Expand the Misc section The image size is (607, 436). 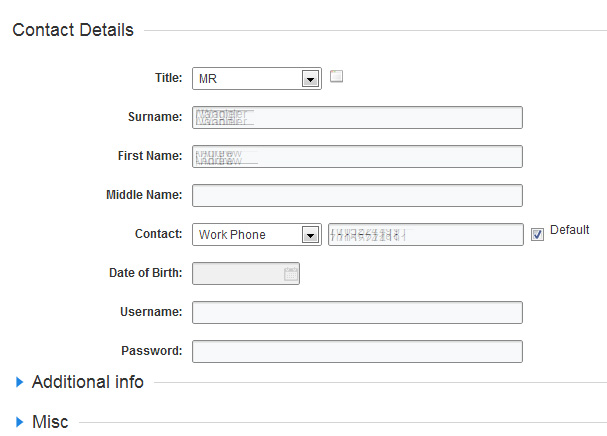pos(50,422)
